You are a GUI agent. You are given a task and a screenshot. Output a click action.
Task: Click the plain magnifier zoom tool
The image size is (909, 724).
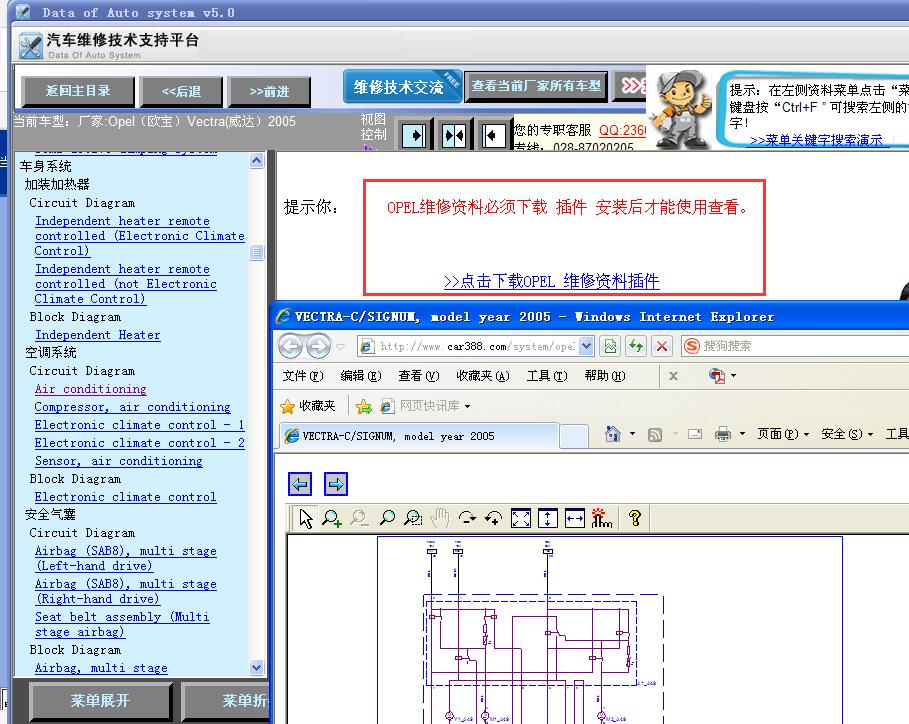pyautogui.click(x=387, y=518)
